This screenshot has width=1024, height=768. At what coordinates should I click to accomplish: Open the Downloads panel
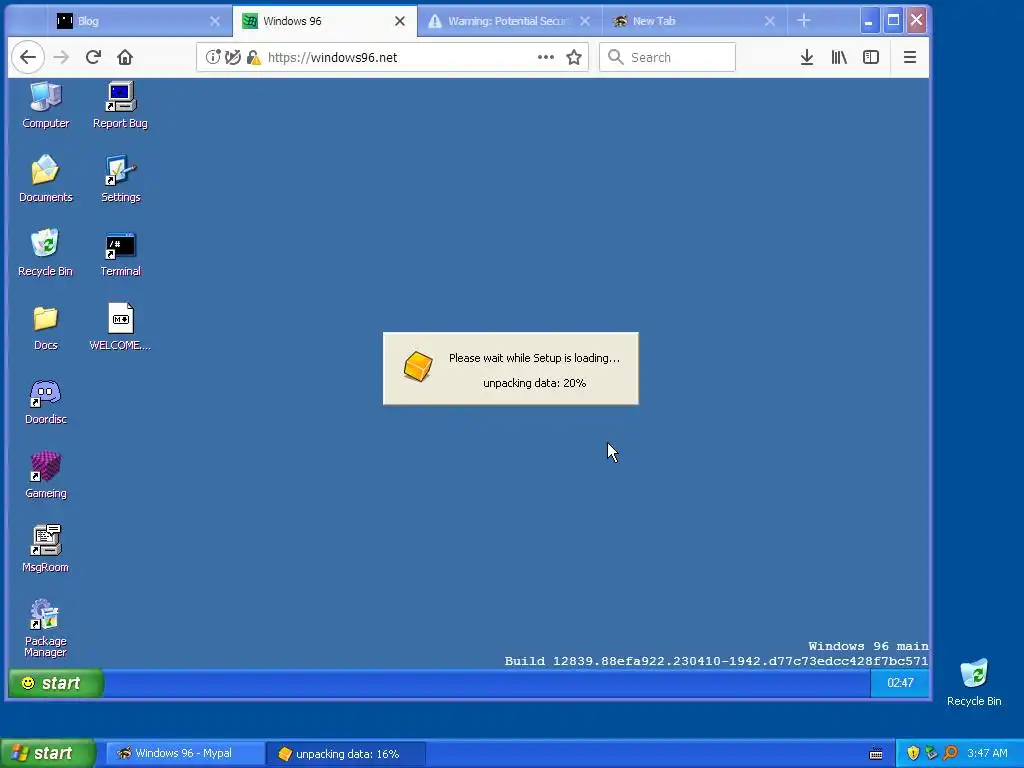click(807, 57)
